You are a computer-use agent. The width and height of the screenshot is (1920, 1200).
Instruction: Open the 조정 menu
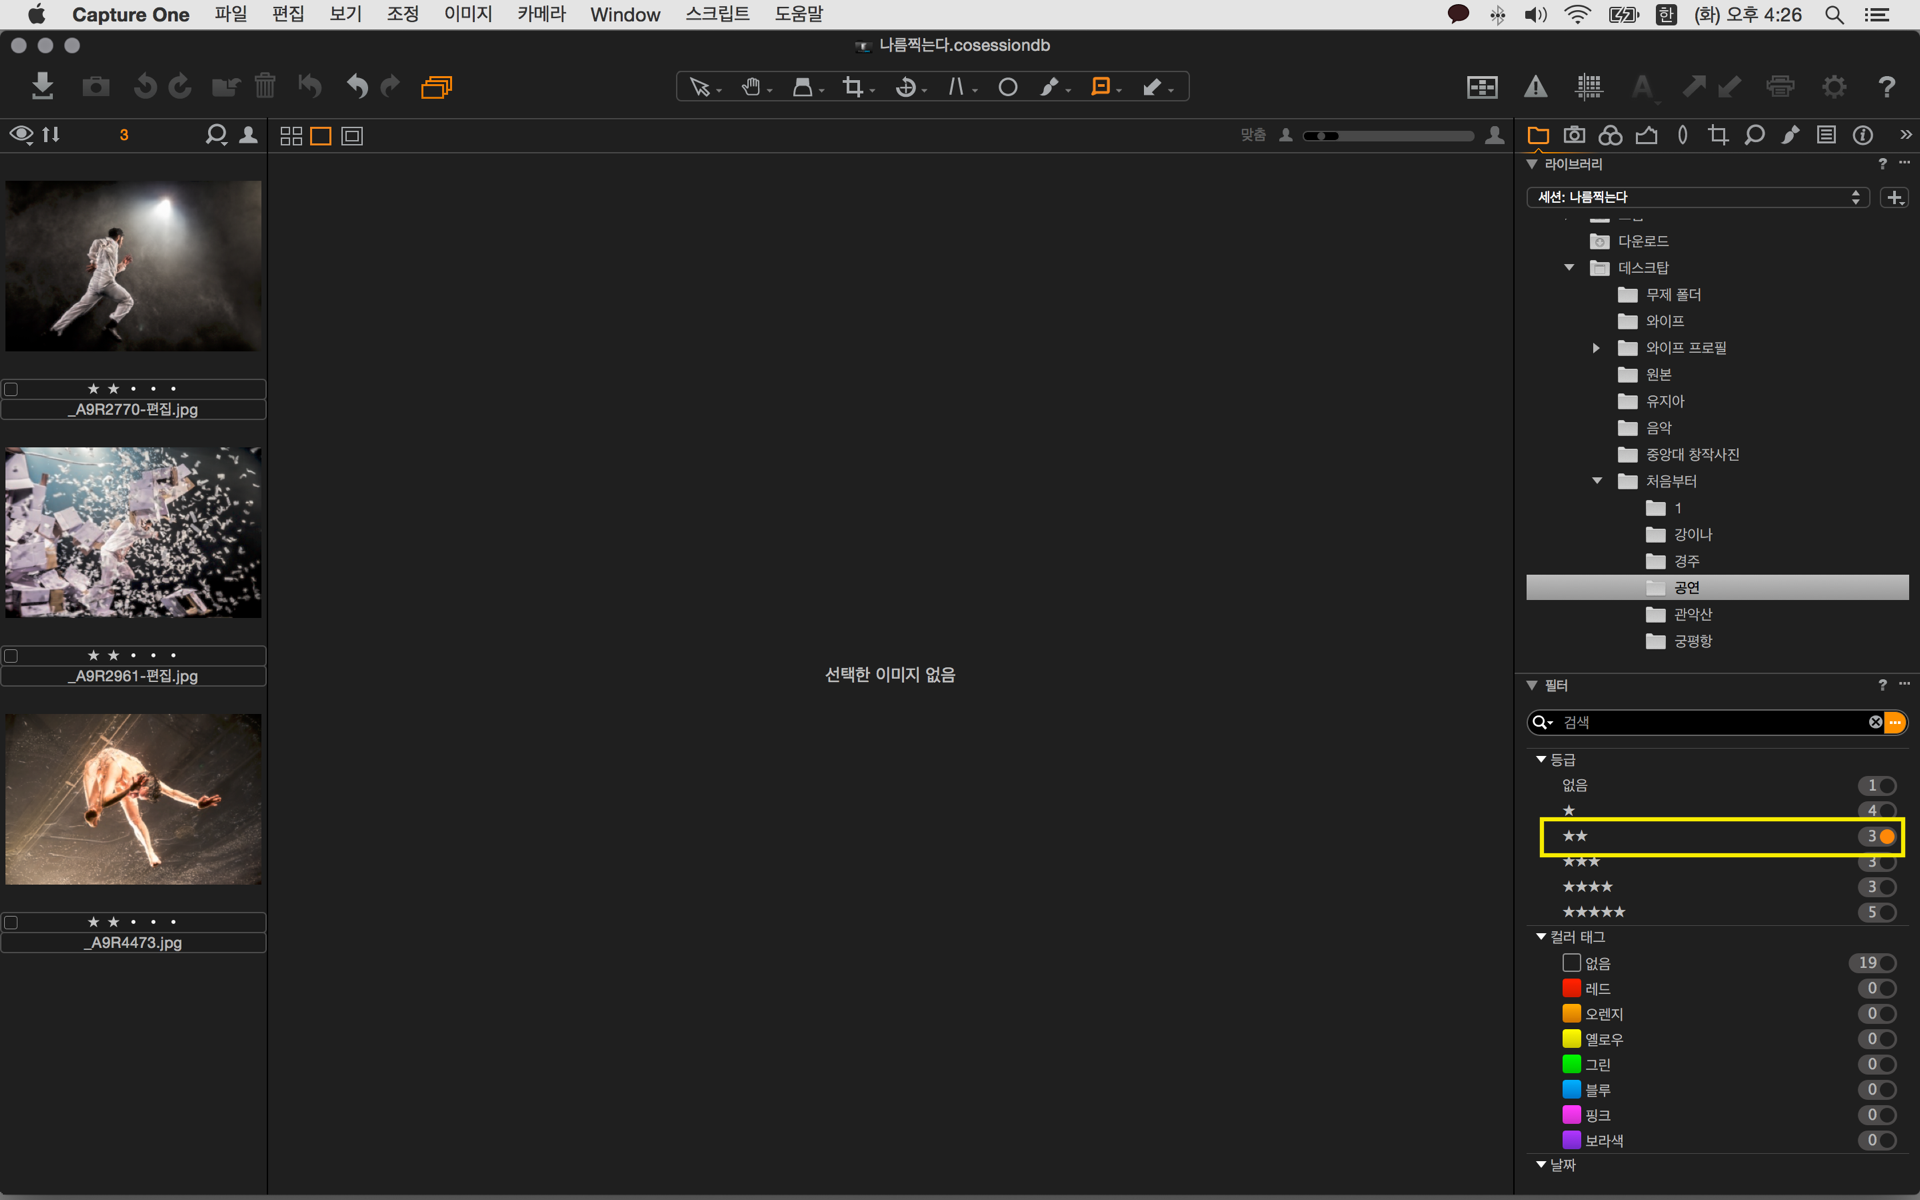pos(403,14)
